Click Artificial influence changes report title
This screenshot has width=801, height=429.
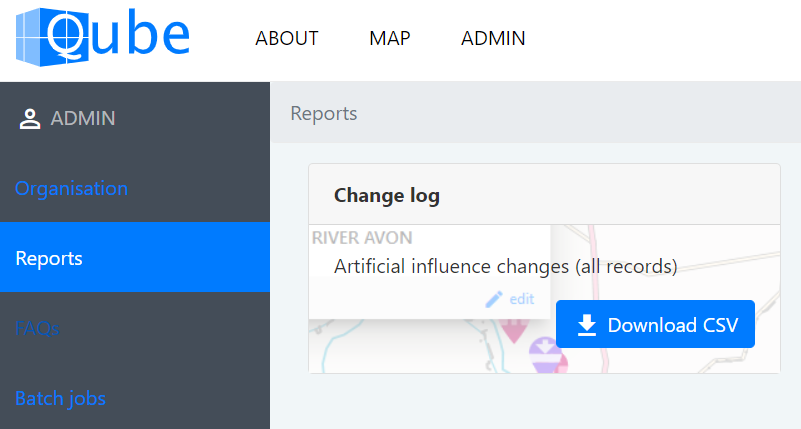pyautogui.click(x=506, y=267)
